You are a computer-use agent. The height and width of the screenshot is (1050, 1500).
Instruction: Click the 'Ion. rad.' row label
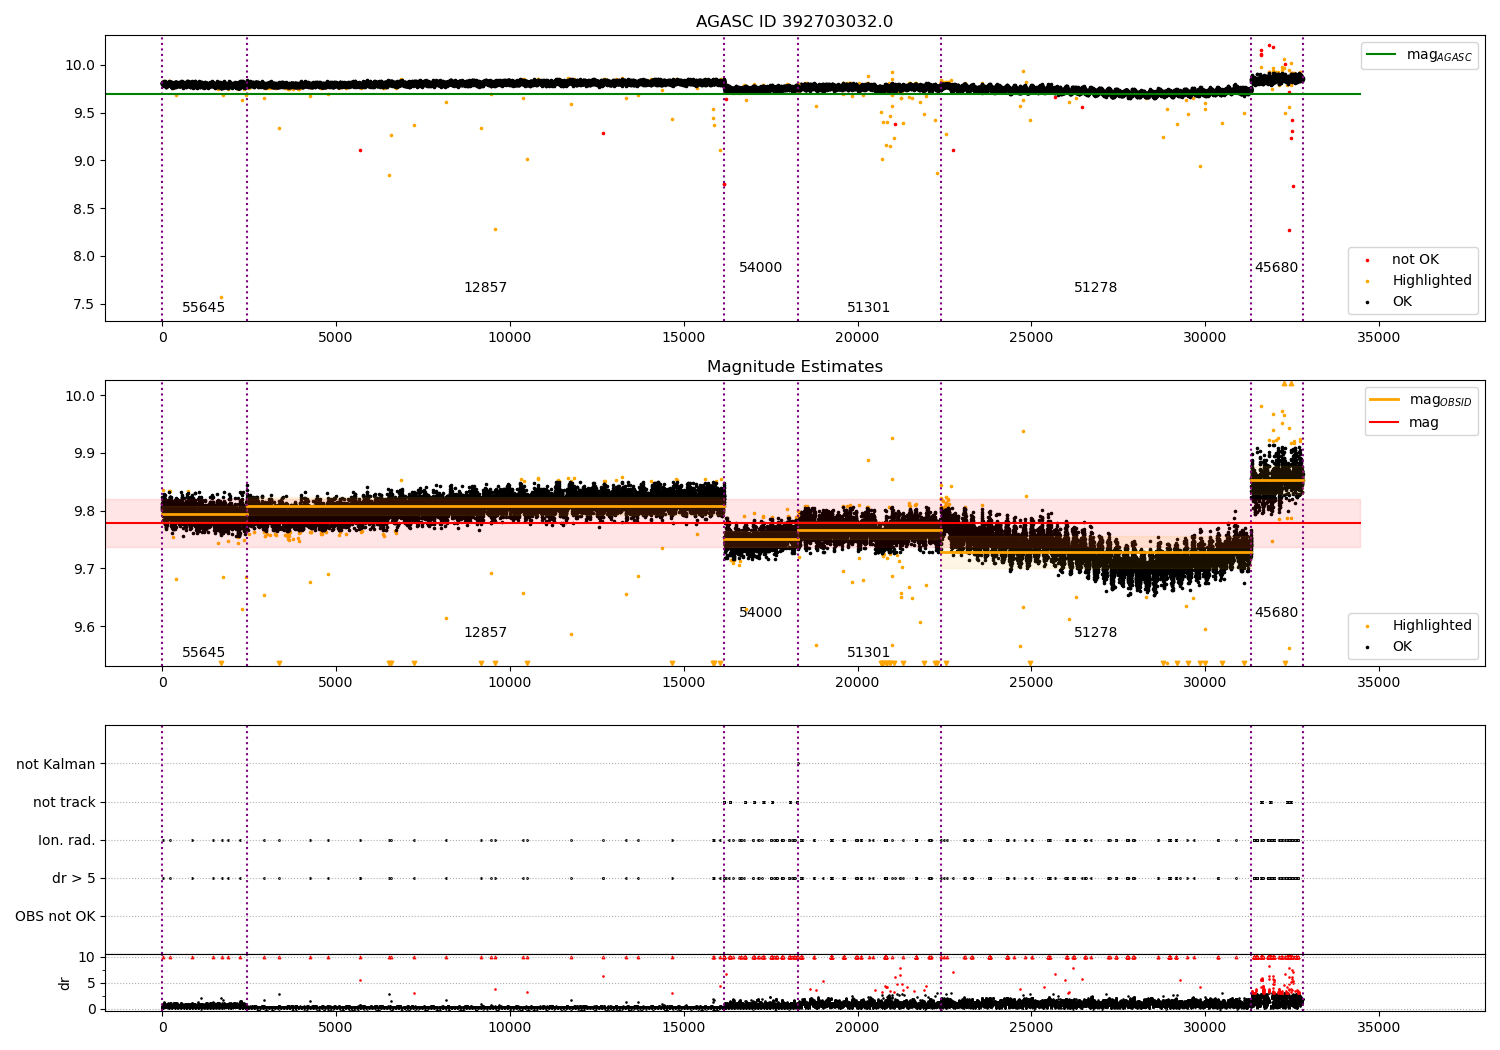(x=67, y=841)
